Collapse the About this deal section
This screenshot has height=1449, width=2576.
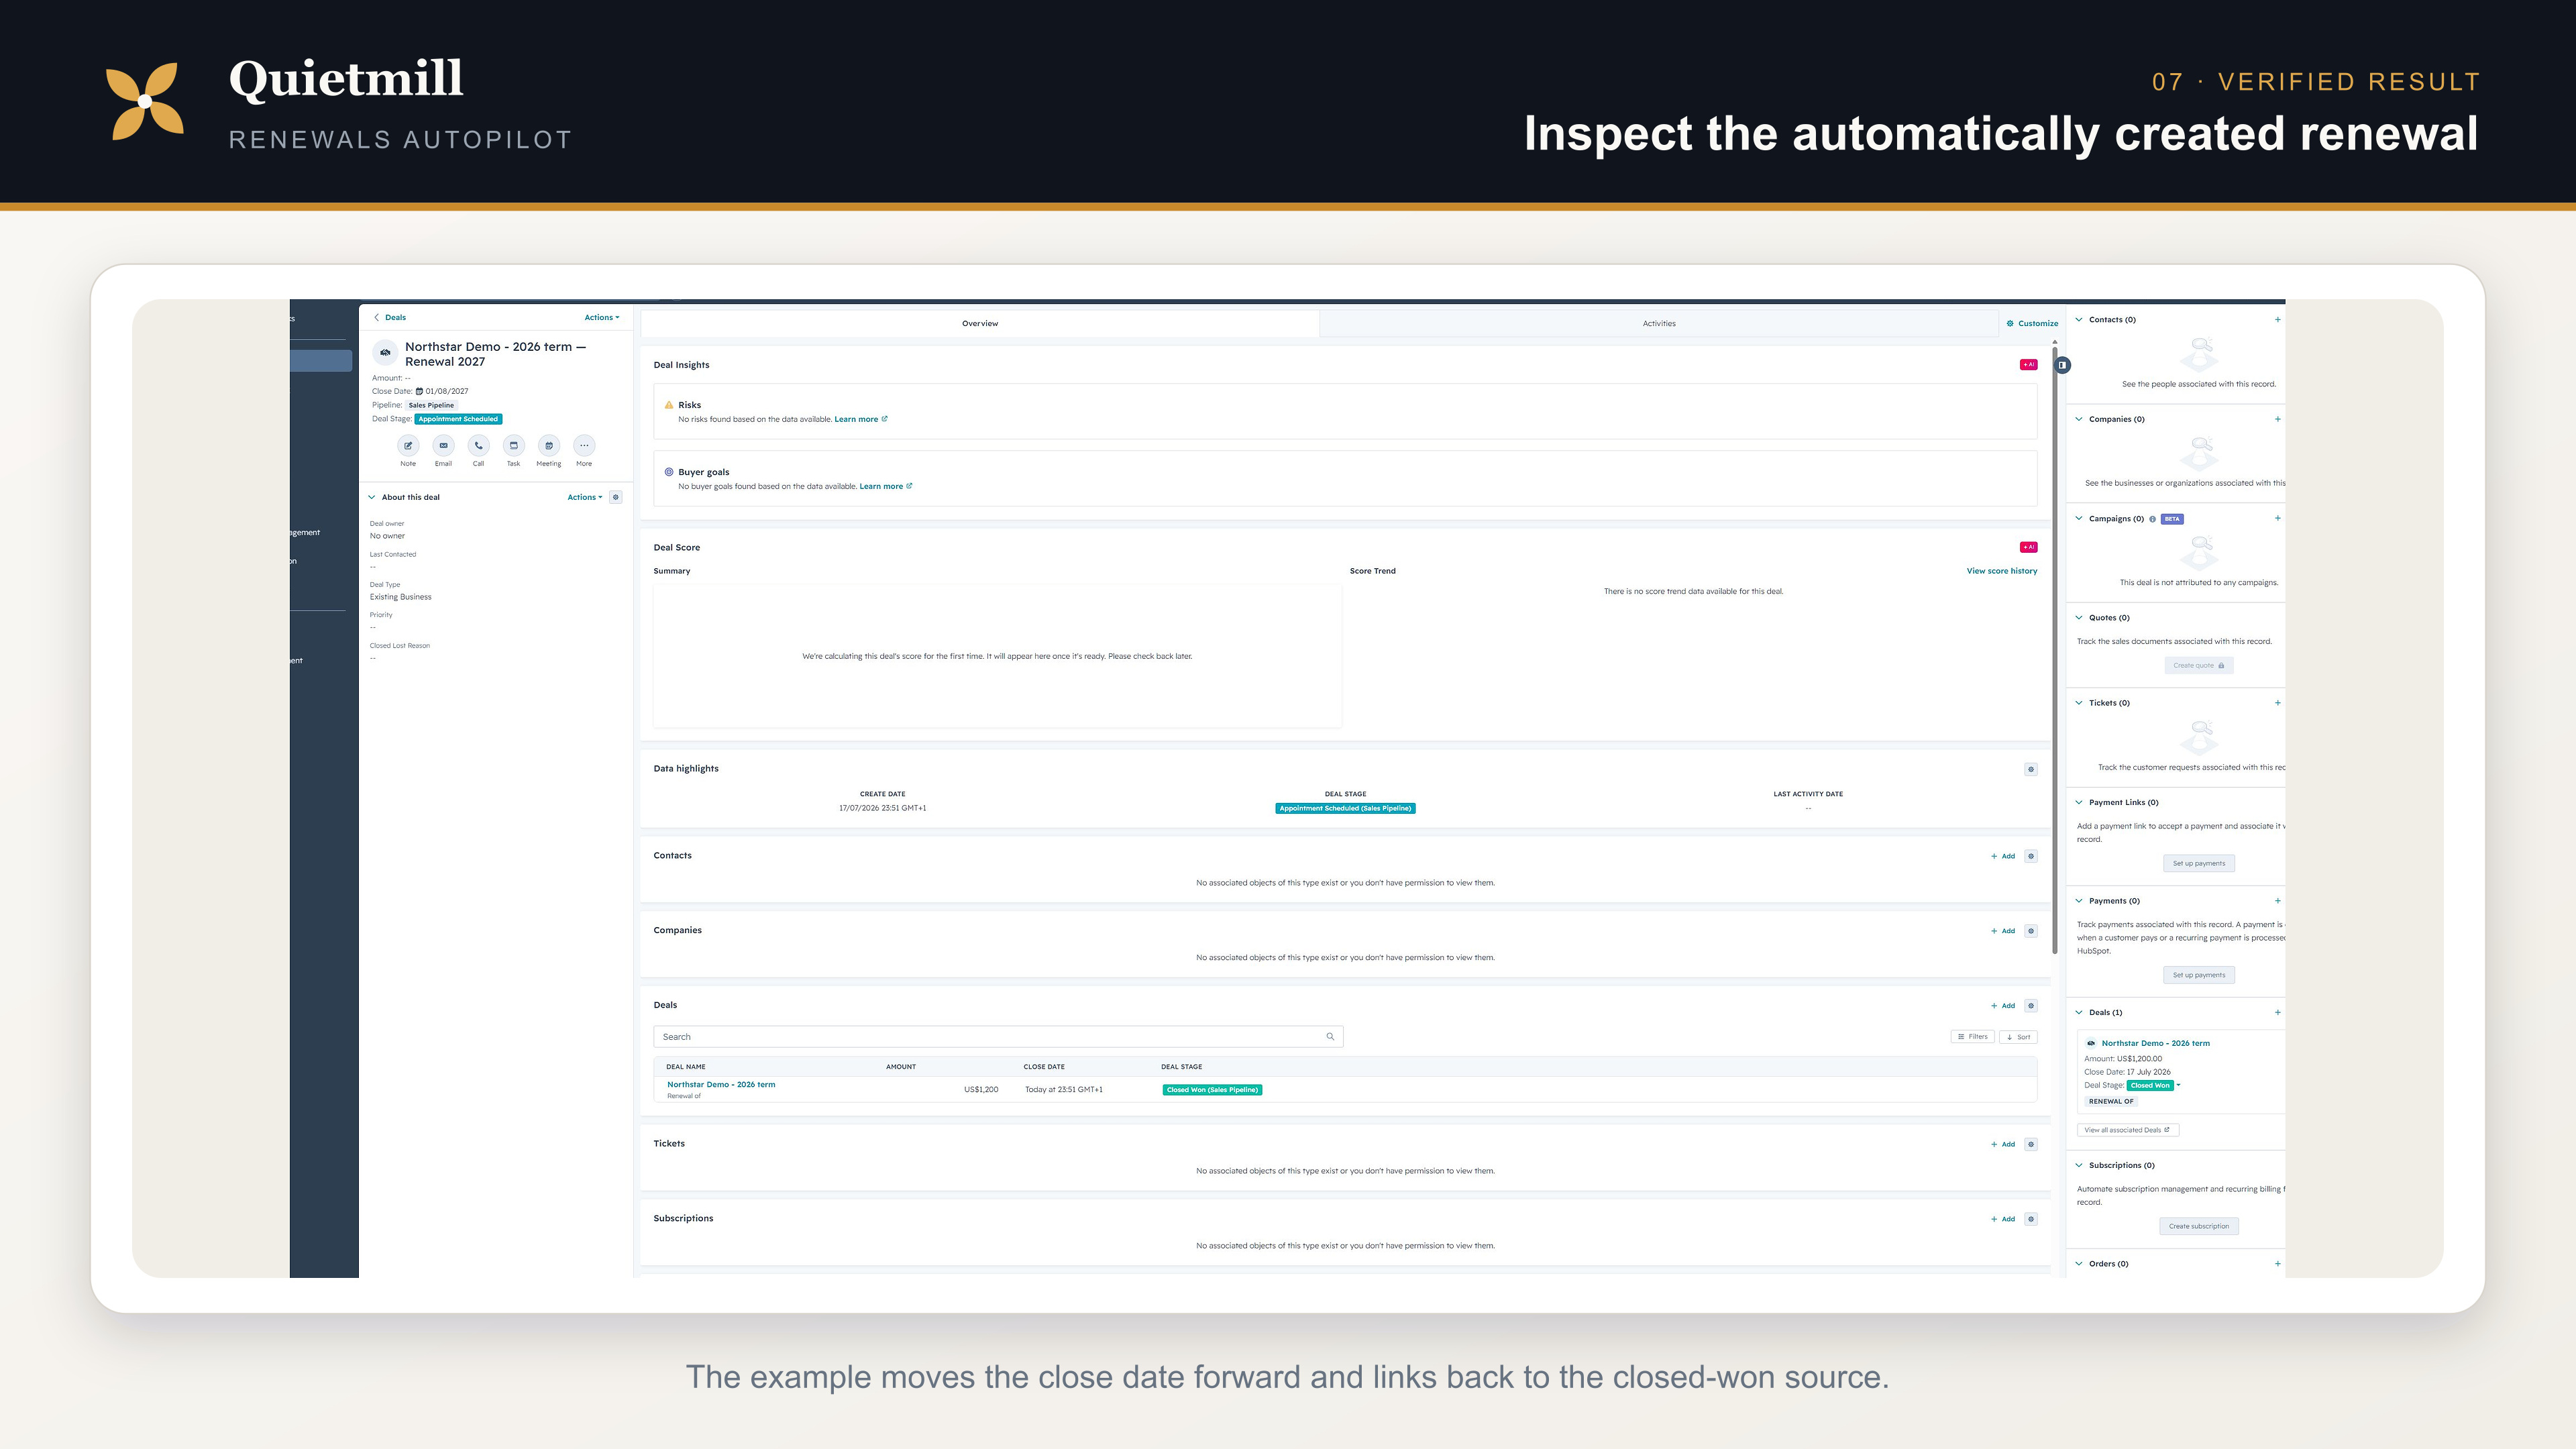tap(372, 497)
